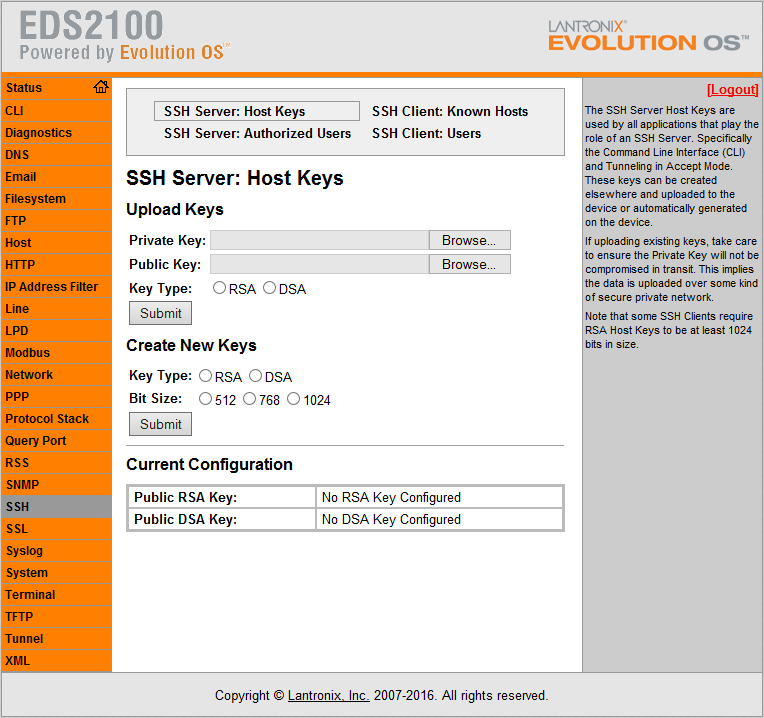Screen dimensions: 764x718
Task: Open XML page
Action: 57,661
